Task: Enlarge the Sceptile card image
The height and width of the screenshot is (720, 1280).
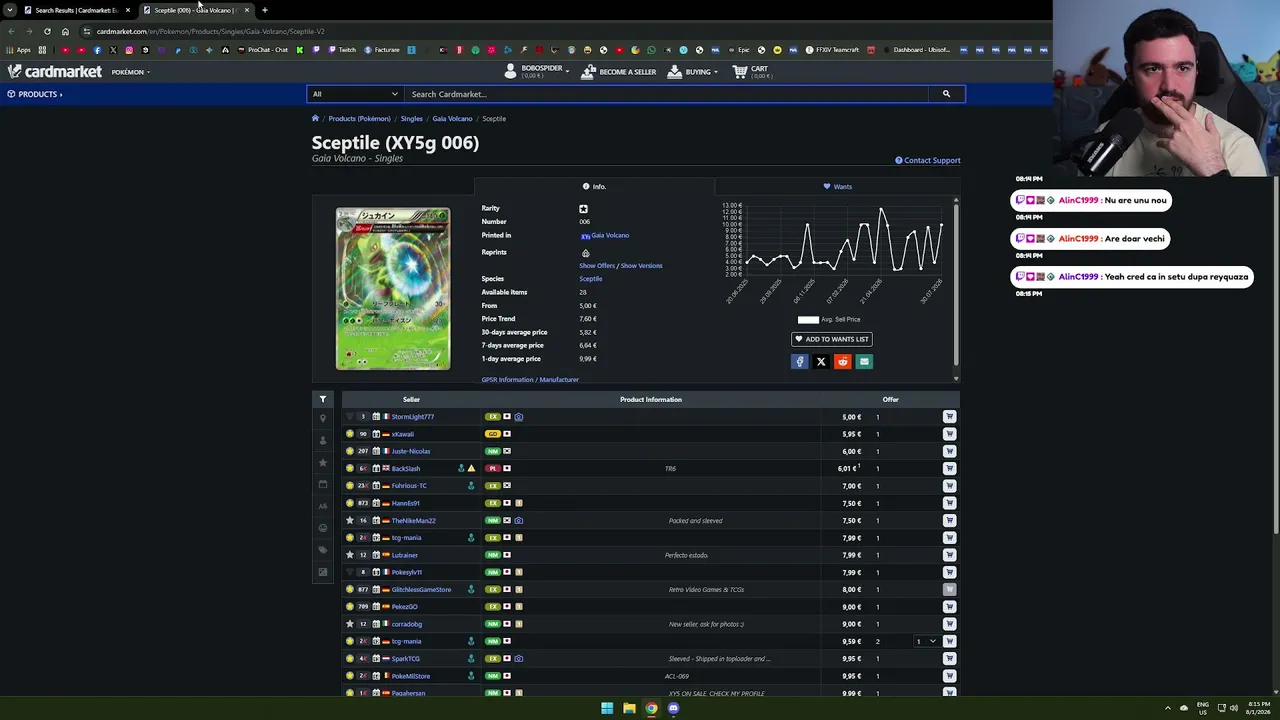Action: point(393,289)
